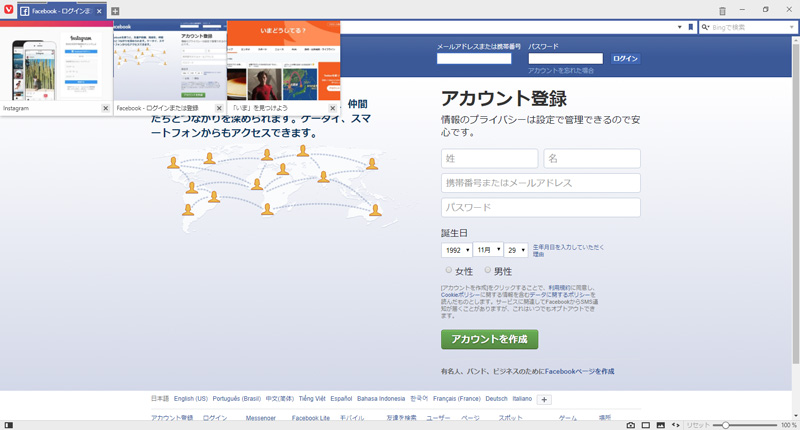The width and height of the screenshot is (800, 430).
Task: Switch language to 中文(简体)
Action: click(x=280, y=399)
